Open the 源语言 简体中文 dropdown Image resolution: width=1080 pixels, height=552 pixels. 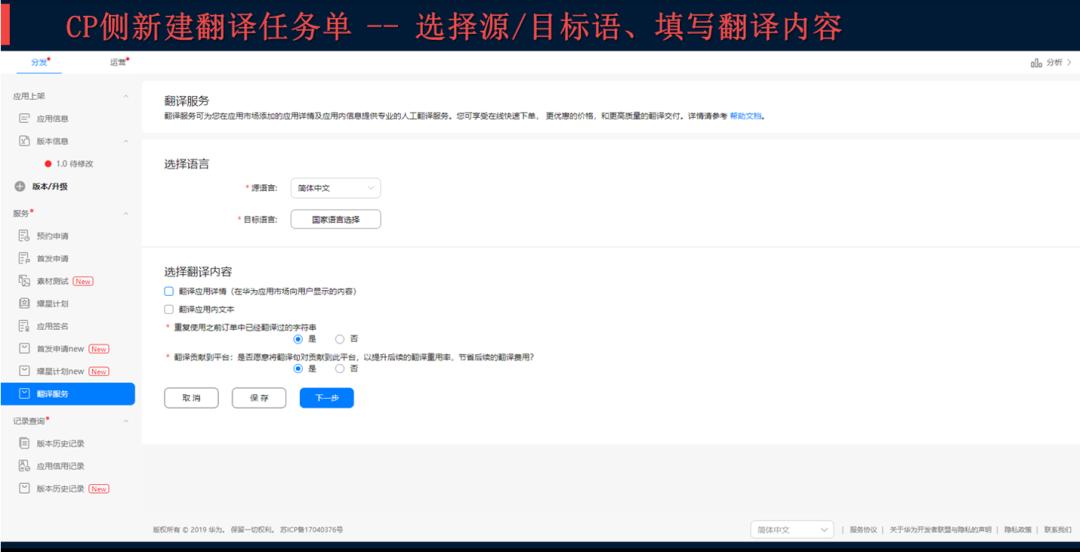(335, 188)
